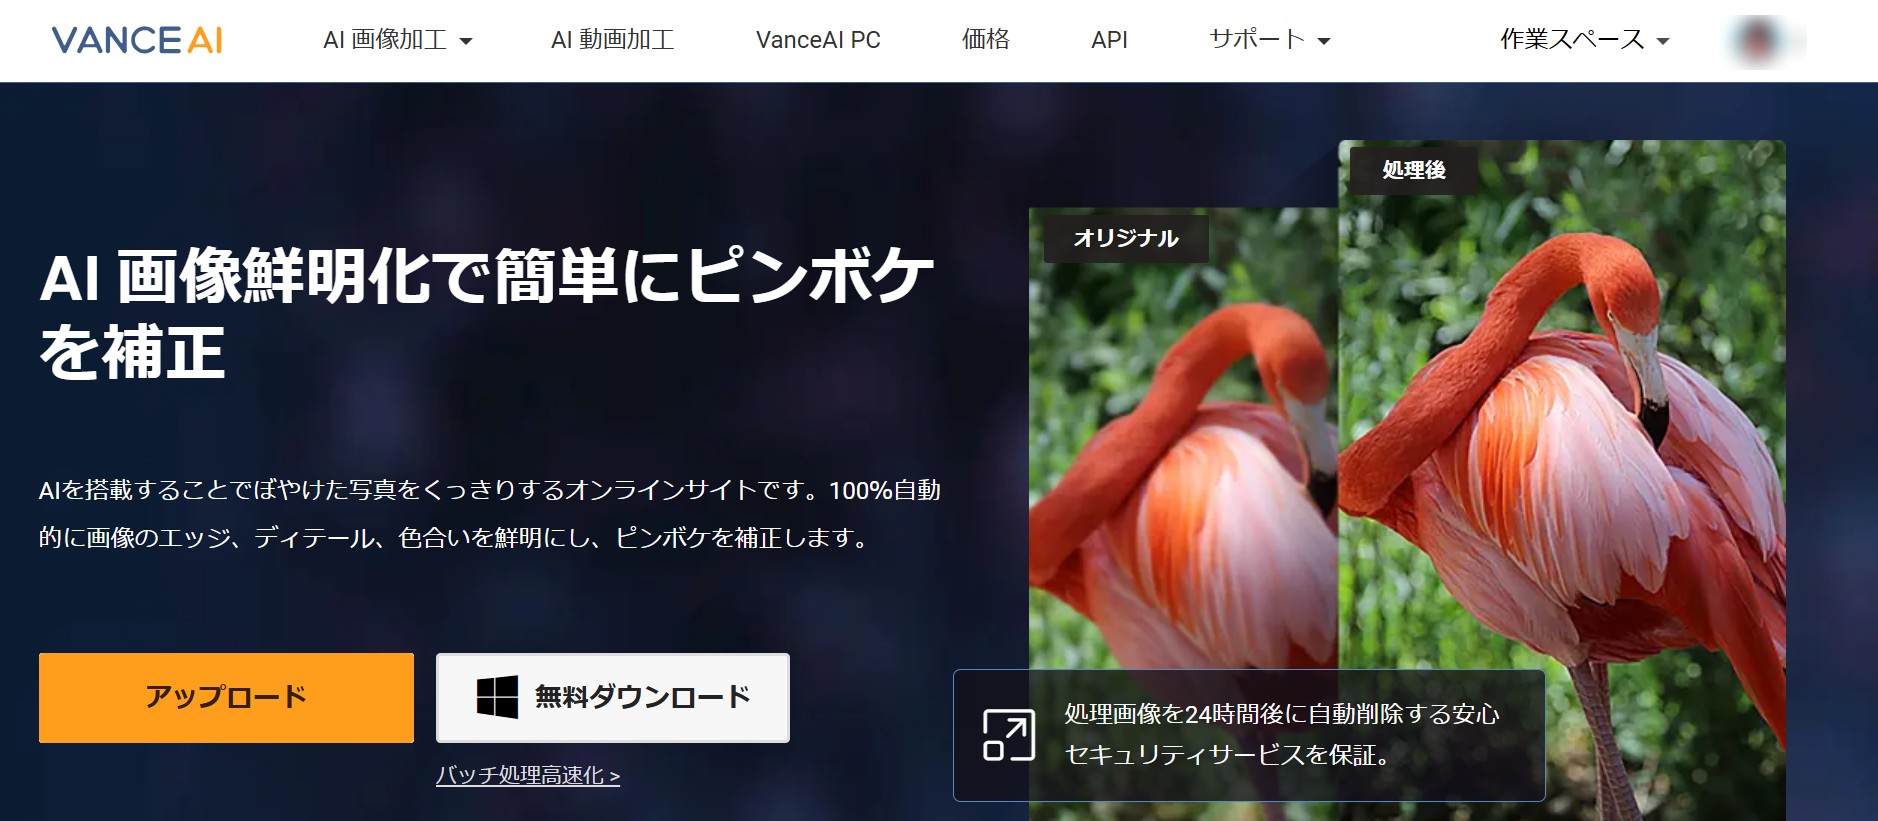The image size is (1878, 821).
Task: Open the 作業スペース workspace menu
Action: (x=1571, y=40)
